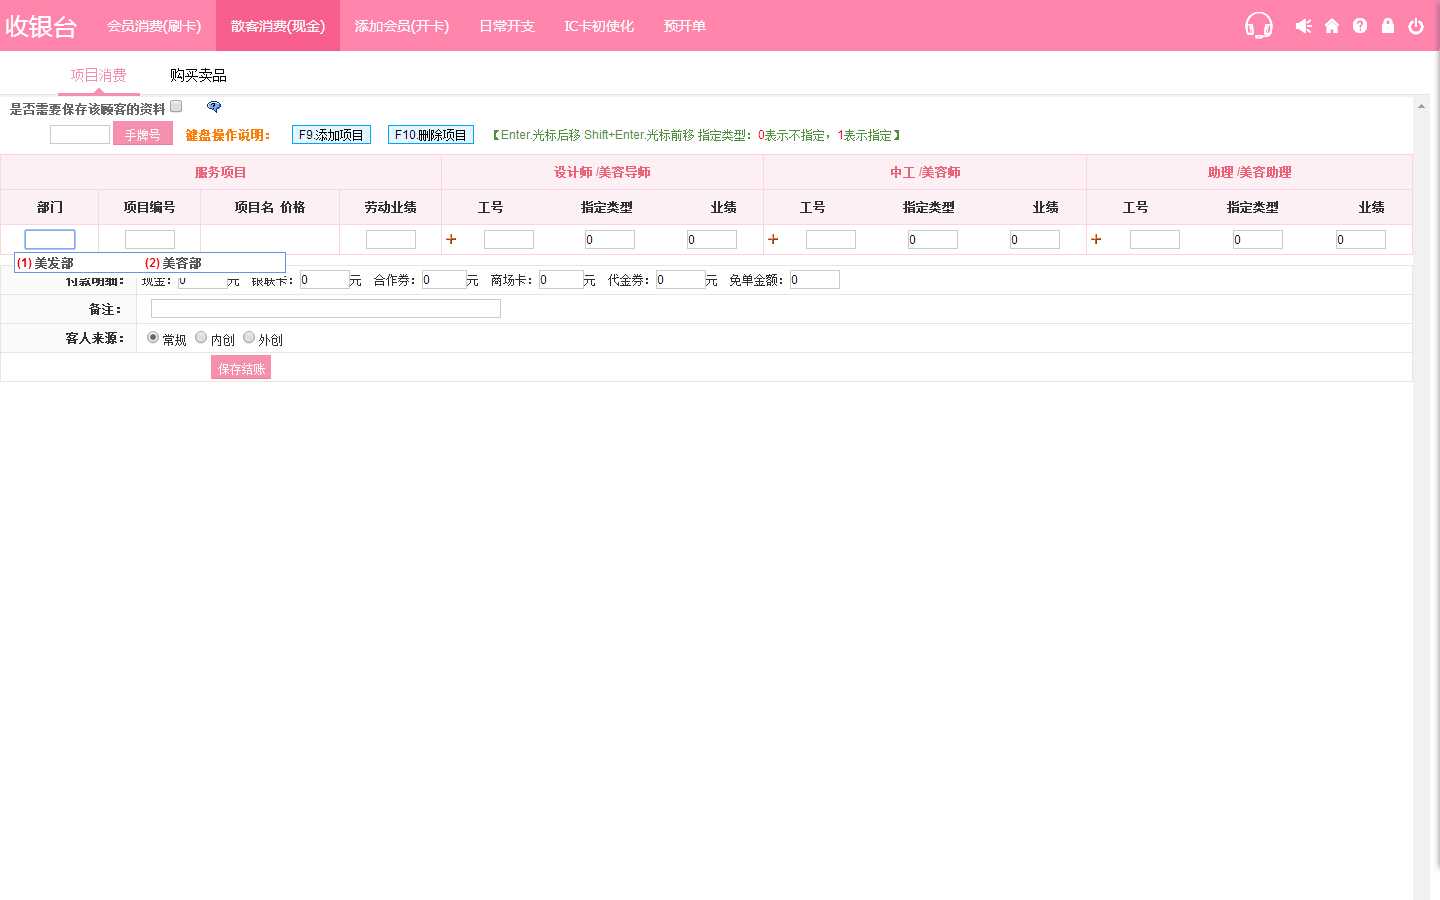The image size is (1440, 900).
Task: Log out using the power icon
Action: coord(1416,26)
